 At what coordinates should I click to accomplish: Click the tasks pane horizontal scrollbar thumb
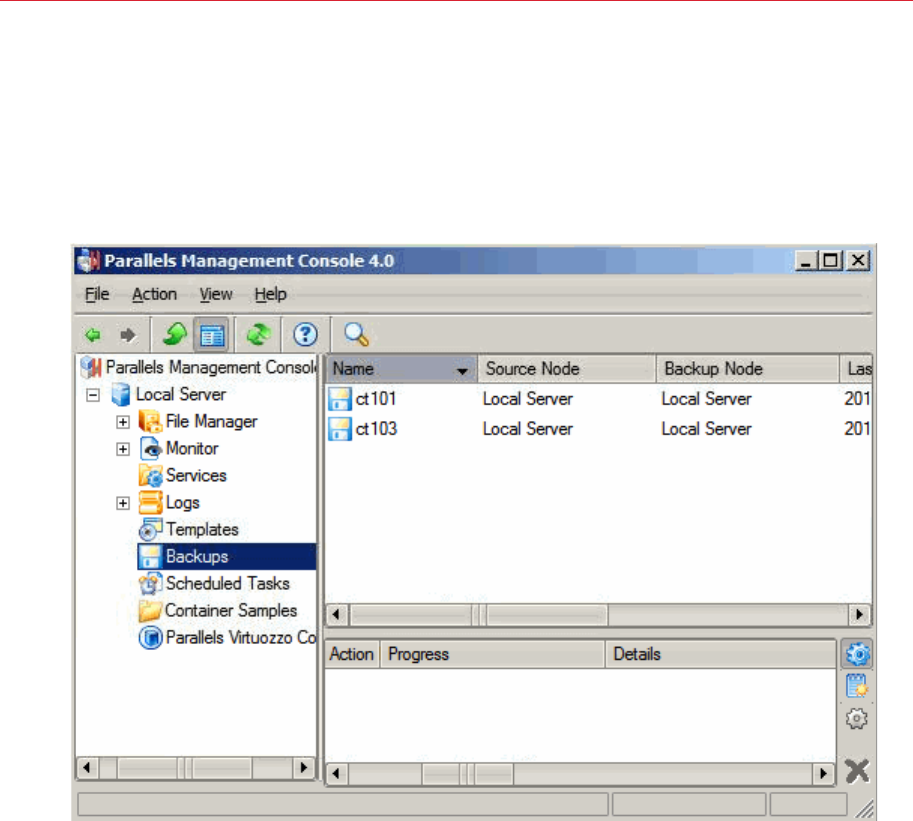click(467, 774)
